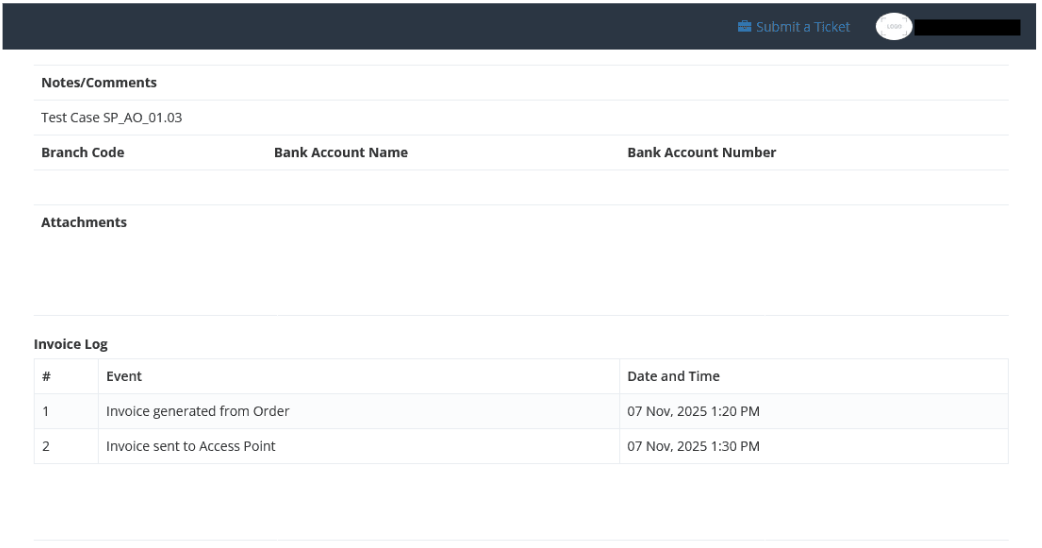Click the Attachments section heading
Viewport: 1042px width, 548px height.
click(x=84, y=222)
